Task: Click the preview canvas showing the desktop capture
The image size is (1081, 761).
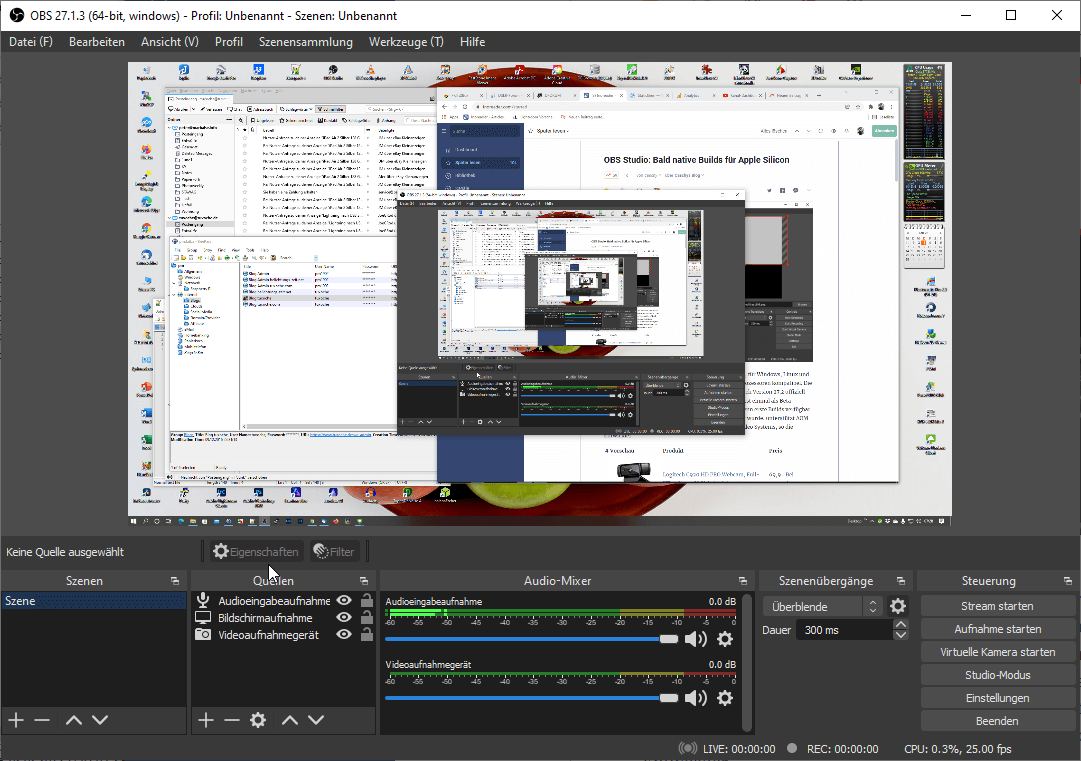Action: 540,294
